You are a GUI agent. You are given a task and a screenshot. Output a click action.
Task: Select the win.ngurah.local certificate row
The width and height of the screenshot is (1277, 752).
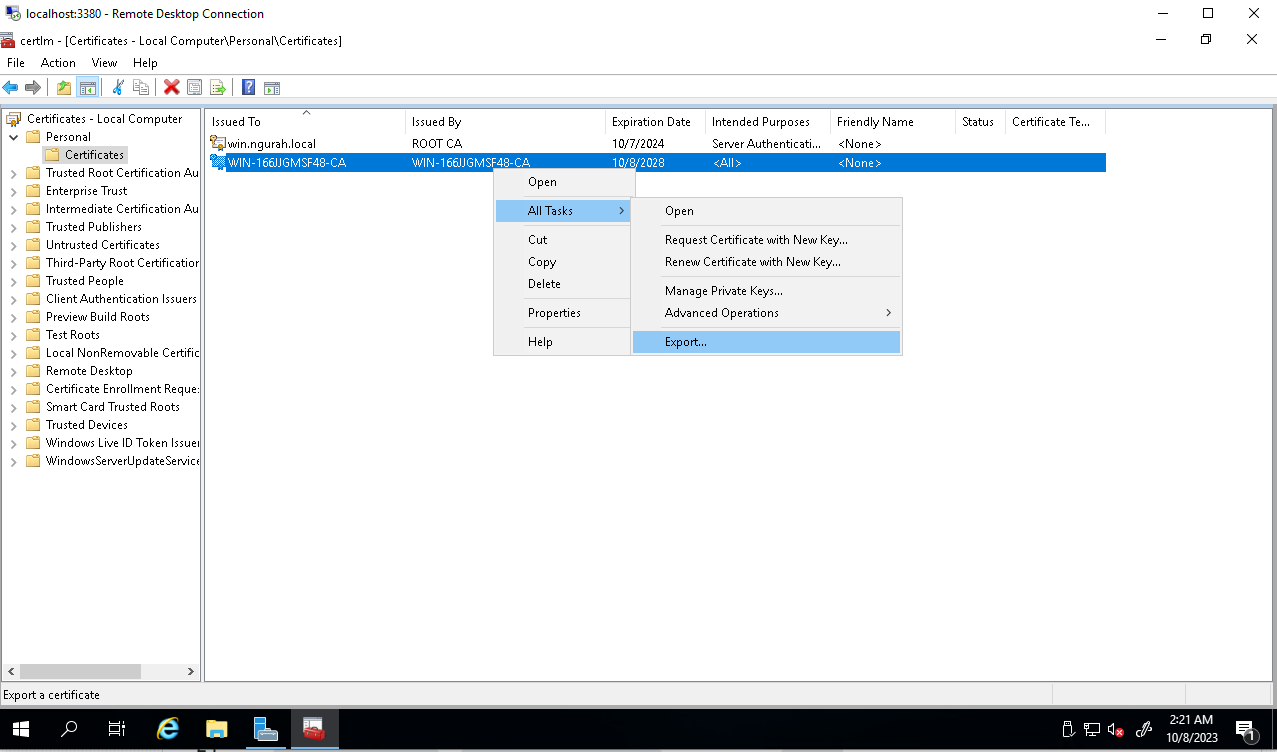click(x=271, y=144)
